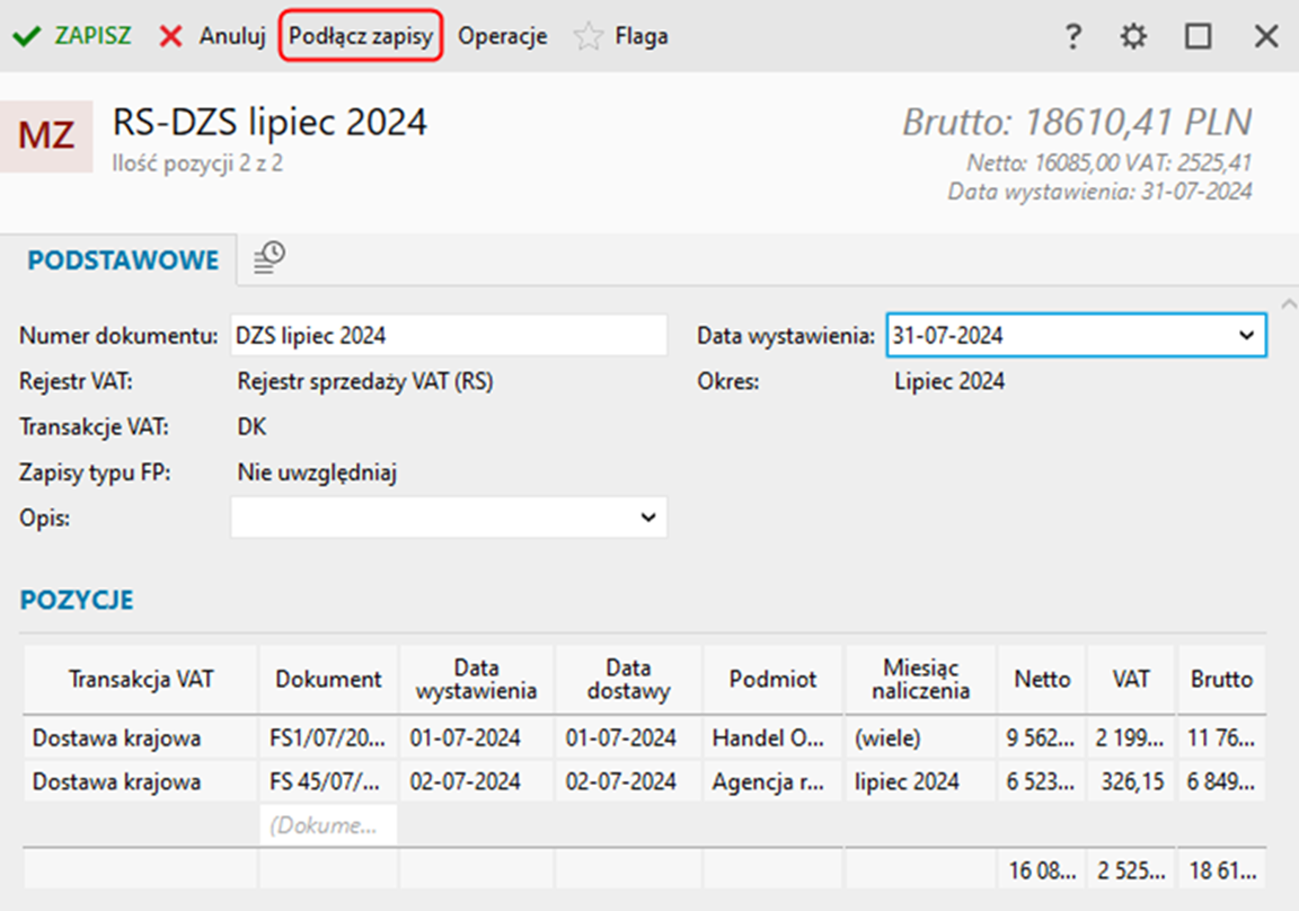Click the Agencja r... podmiot cell
Image resolution: width=1299 pixels, height=911 pixels.
(x=774, y=781)
